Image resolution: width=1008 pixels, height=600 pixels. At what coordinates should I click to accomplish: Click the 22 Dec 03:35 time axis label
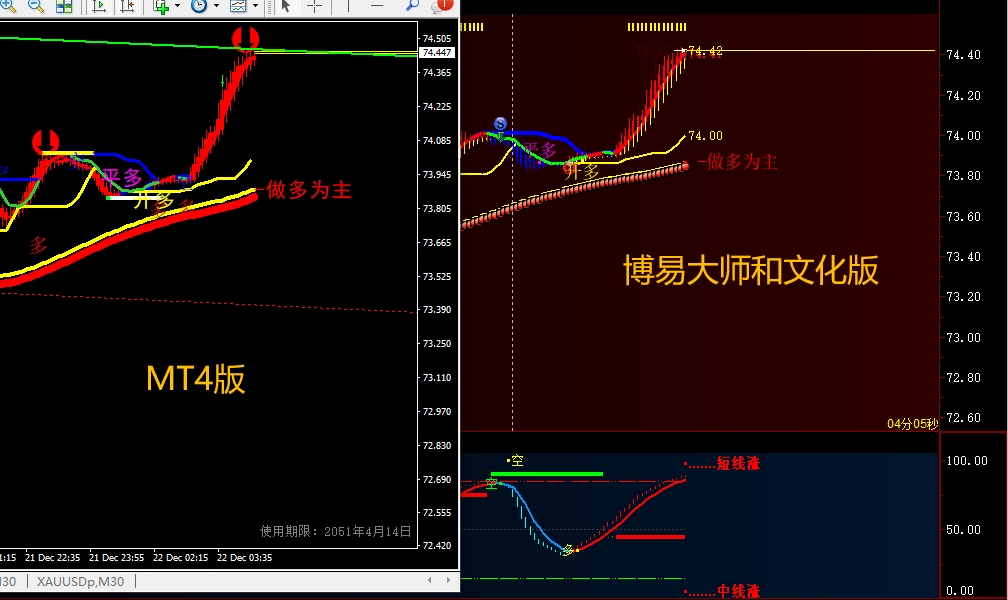click(x=244, y=558)
